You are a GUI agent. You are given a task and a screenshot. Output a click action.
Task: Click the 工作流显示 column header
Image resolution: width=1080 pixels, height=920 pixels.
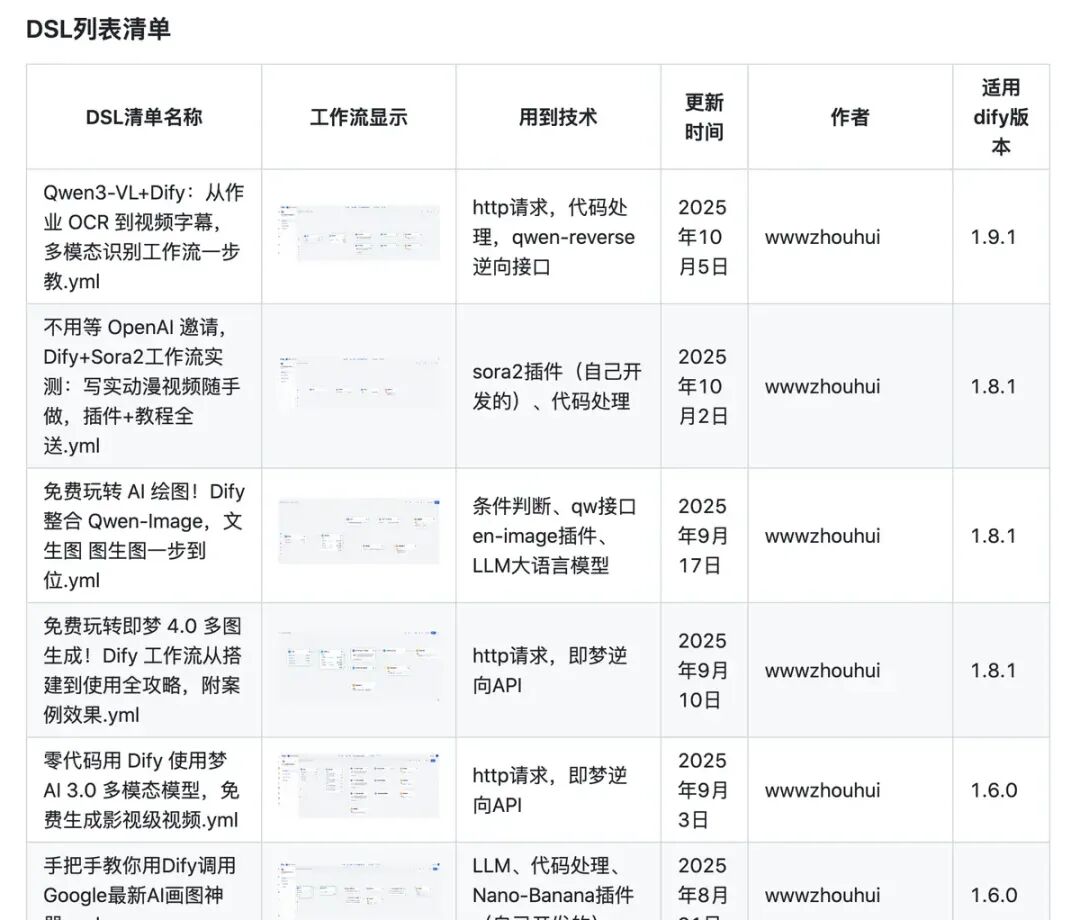(358, 116)
